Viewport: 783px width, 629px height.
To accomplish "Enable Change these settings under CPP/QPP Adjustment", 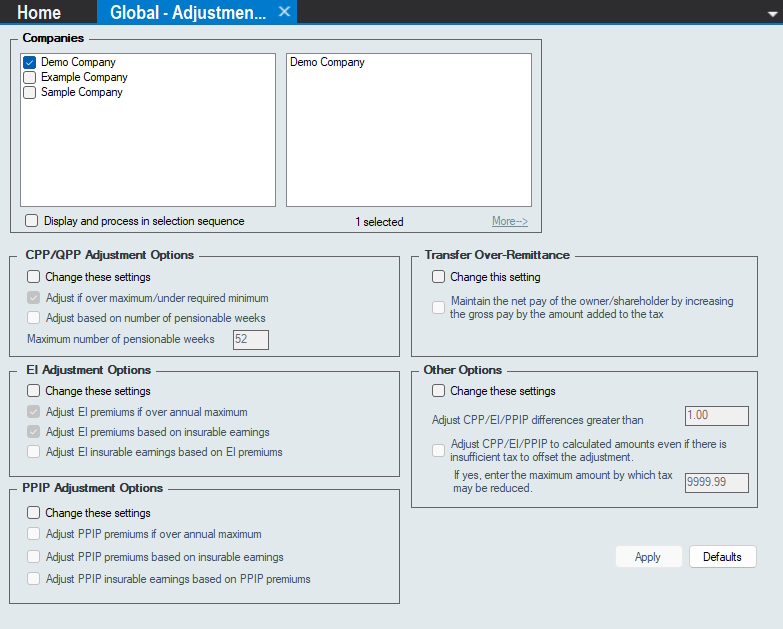I will [34, 277].
